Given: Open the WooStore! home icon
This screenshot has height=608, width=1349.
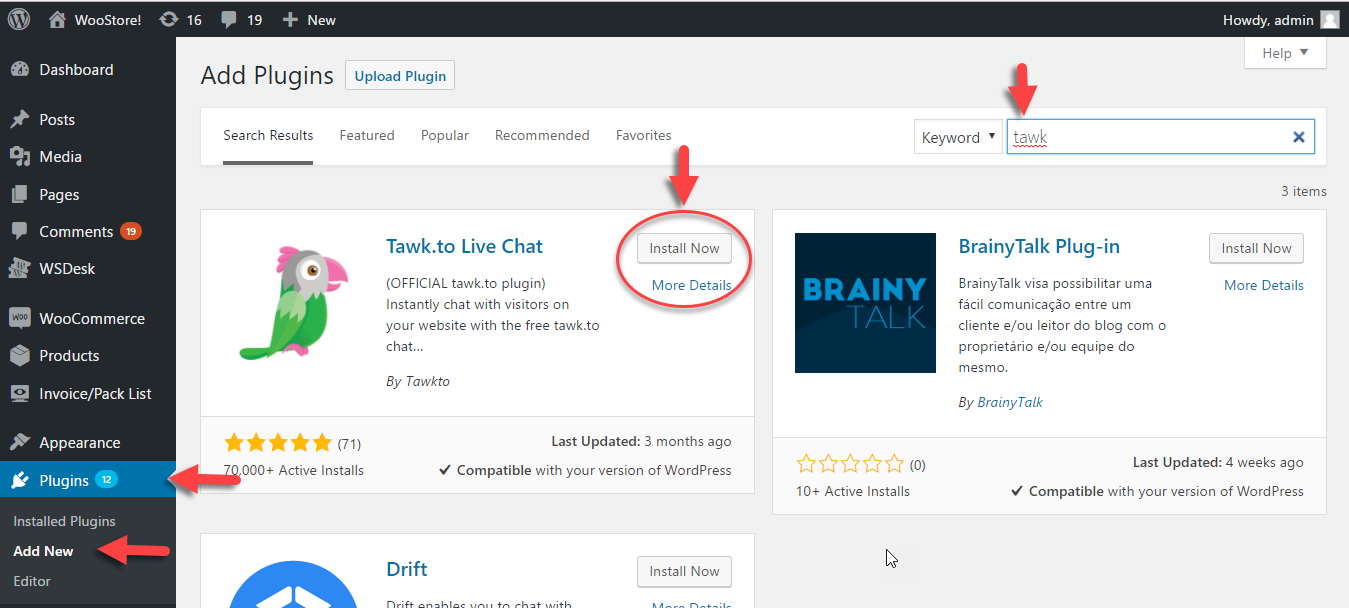Looking at the screenshot, I should pos(58,19).
